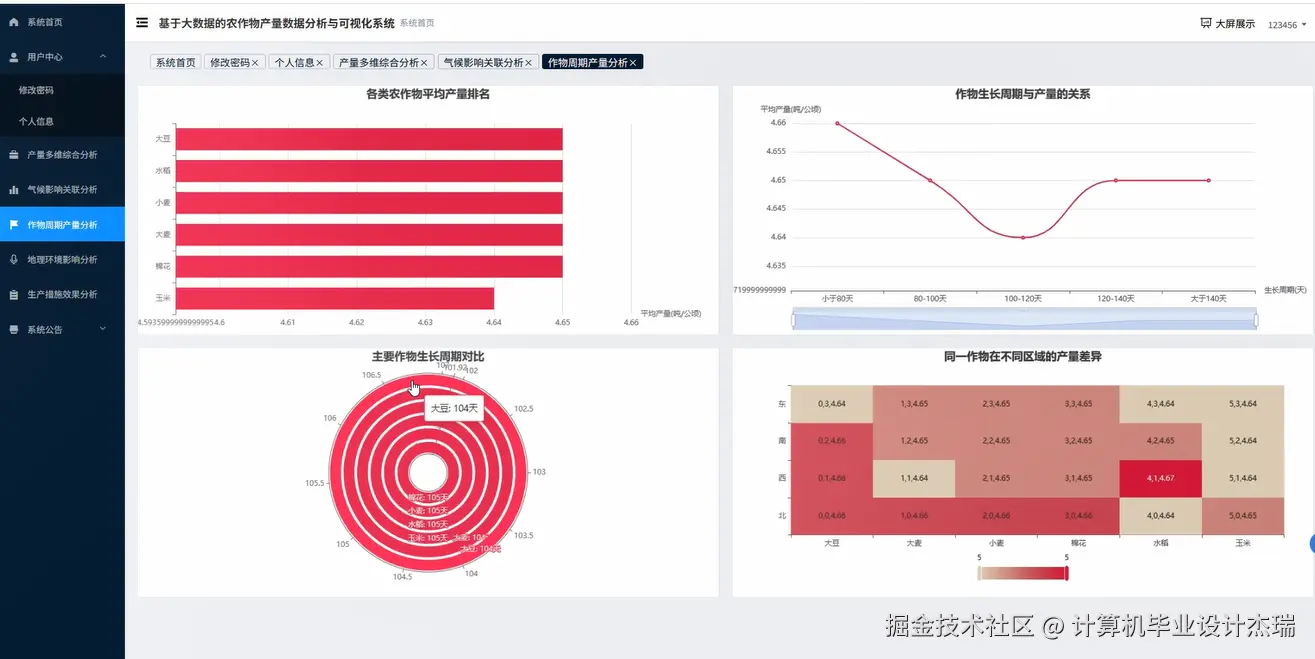
Task: Click the 棉花 bar in ranking chart
Action: point(369,266)
